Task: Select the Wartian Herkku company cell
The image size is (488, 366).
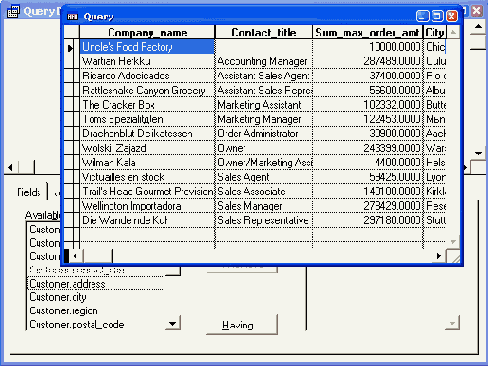Action: [x=147, y=61]
